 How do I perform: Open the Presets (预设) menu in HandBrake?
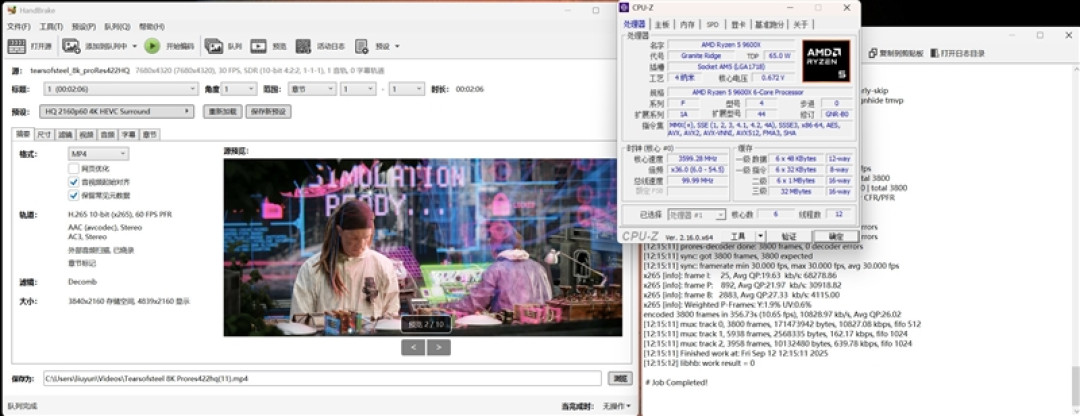(x=83, y=27)
